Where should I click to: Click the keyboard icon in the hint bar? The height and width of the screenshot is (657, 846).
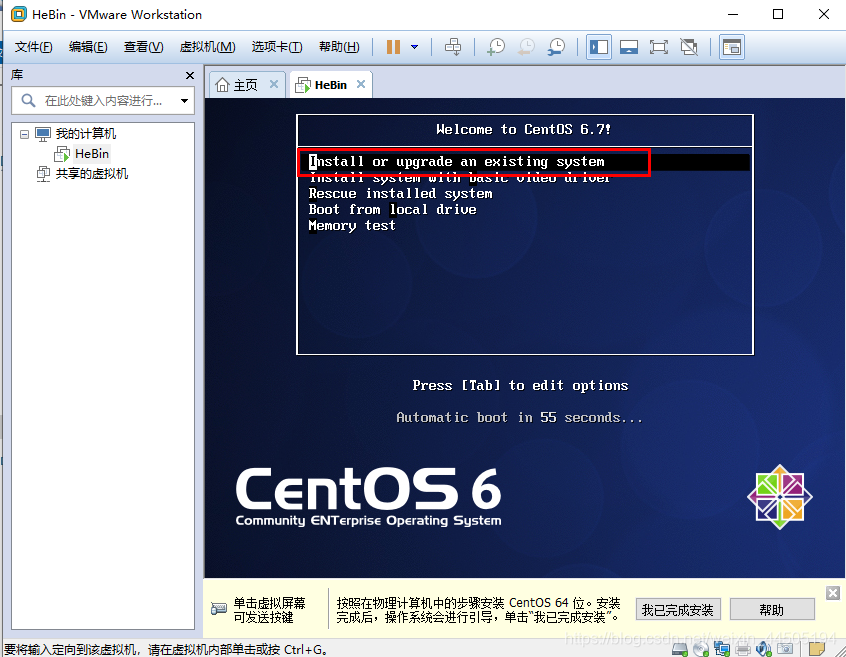point(219,609)
